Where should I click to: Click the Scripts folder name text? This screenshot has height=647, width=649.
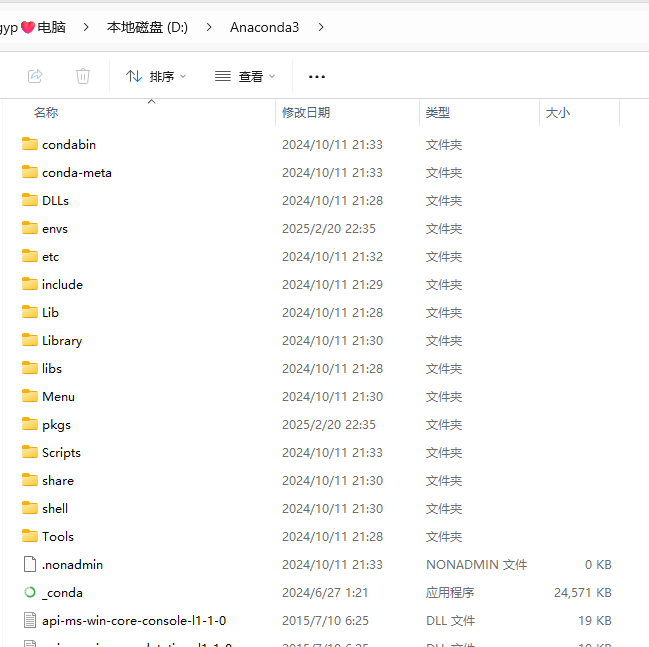click(x=61, y=452)
